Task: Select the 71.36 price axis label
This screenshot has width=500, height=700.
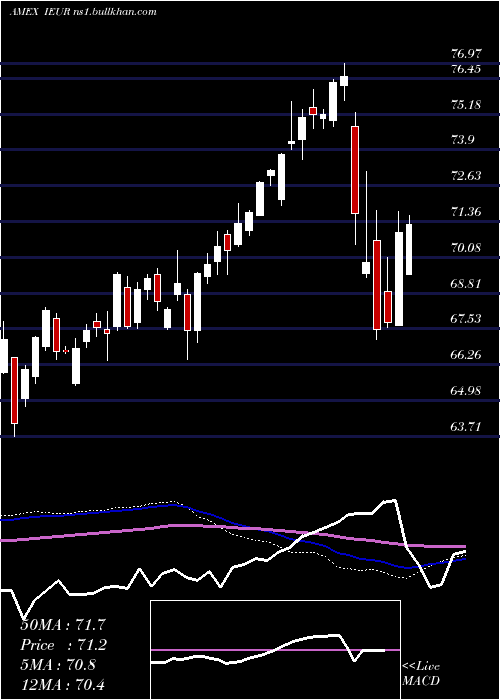Action: tap(467, 212)
